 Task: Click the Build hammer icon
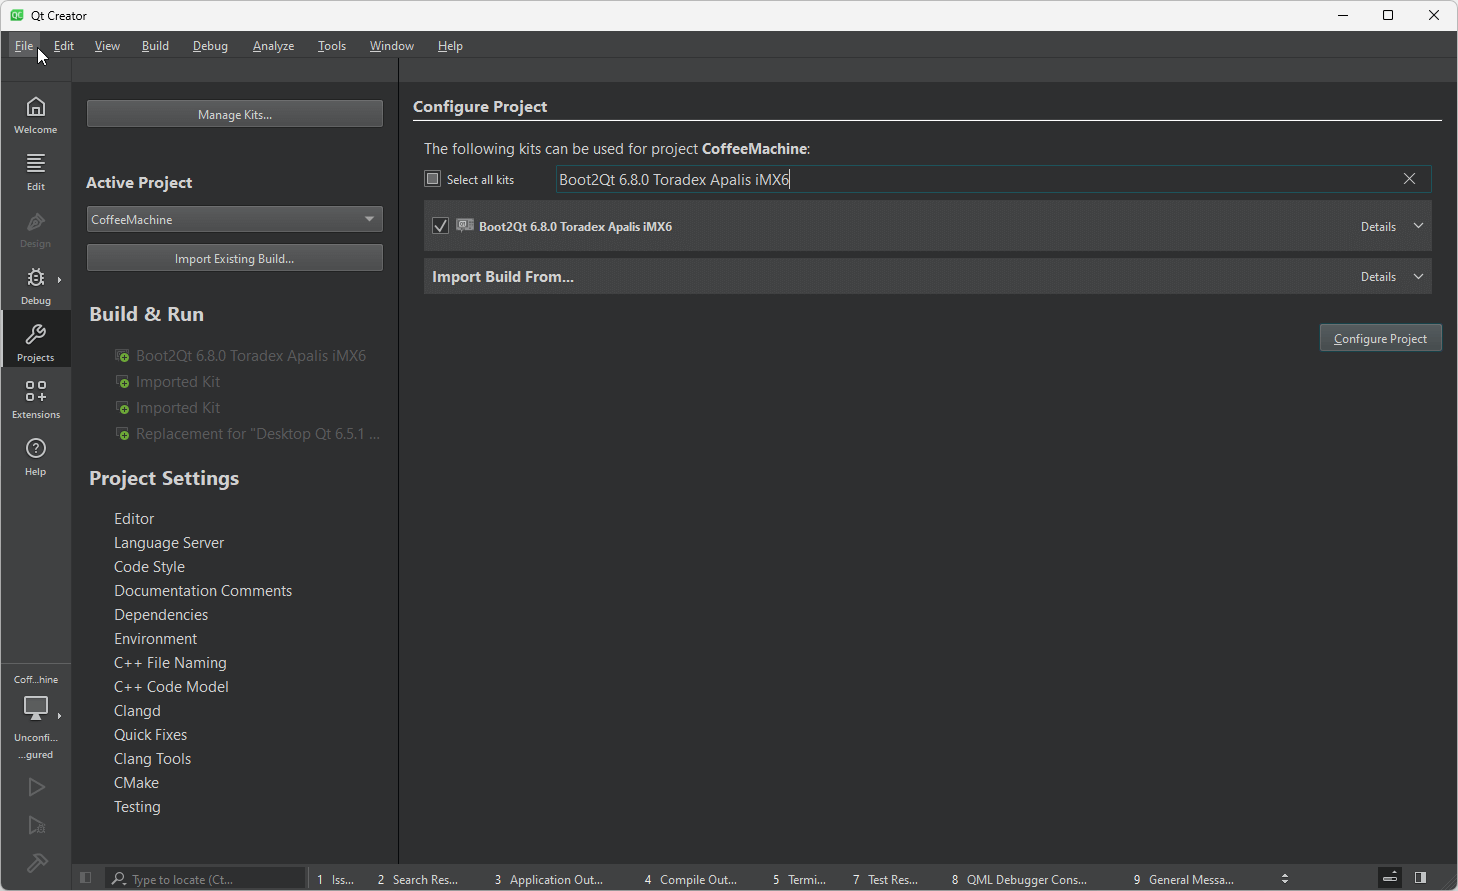point(36,862)
